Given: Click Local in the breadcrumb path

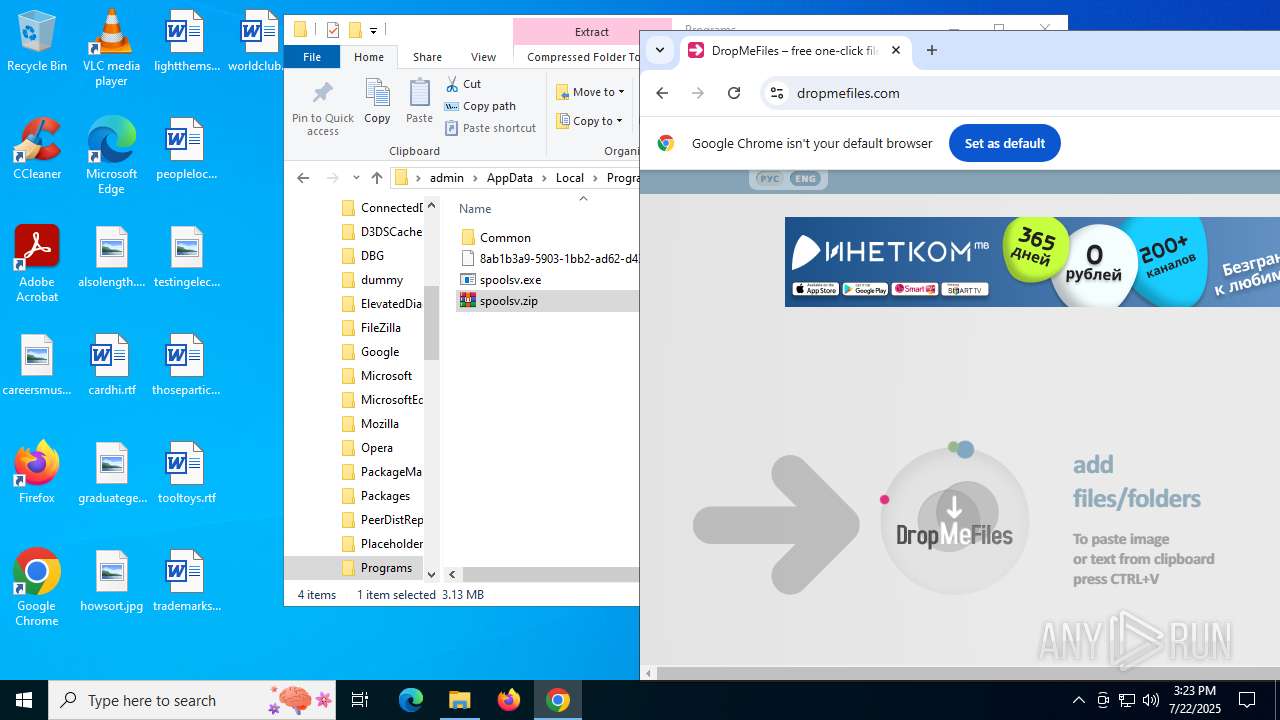Looking at the screenshot, I should [x=570, y=178].
